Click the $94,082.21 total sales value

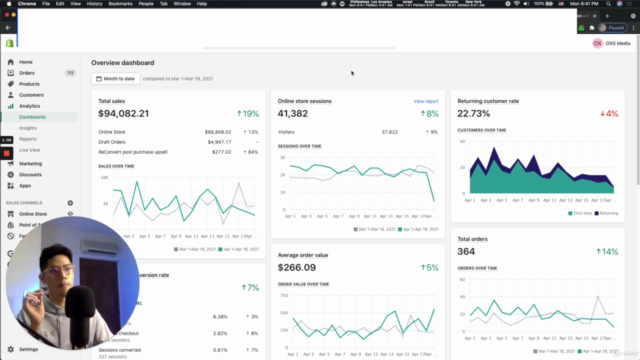click(x=124, y=113)
